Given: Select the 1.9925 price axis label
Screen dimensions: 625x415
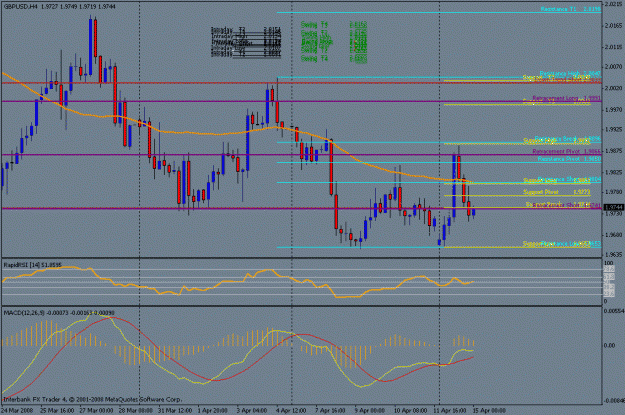Looking at the screenshot, I should [614, 130].
